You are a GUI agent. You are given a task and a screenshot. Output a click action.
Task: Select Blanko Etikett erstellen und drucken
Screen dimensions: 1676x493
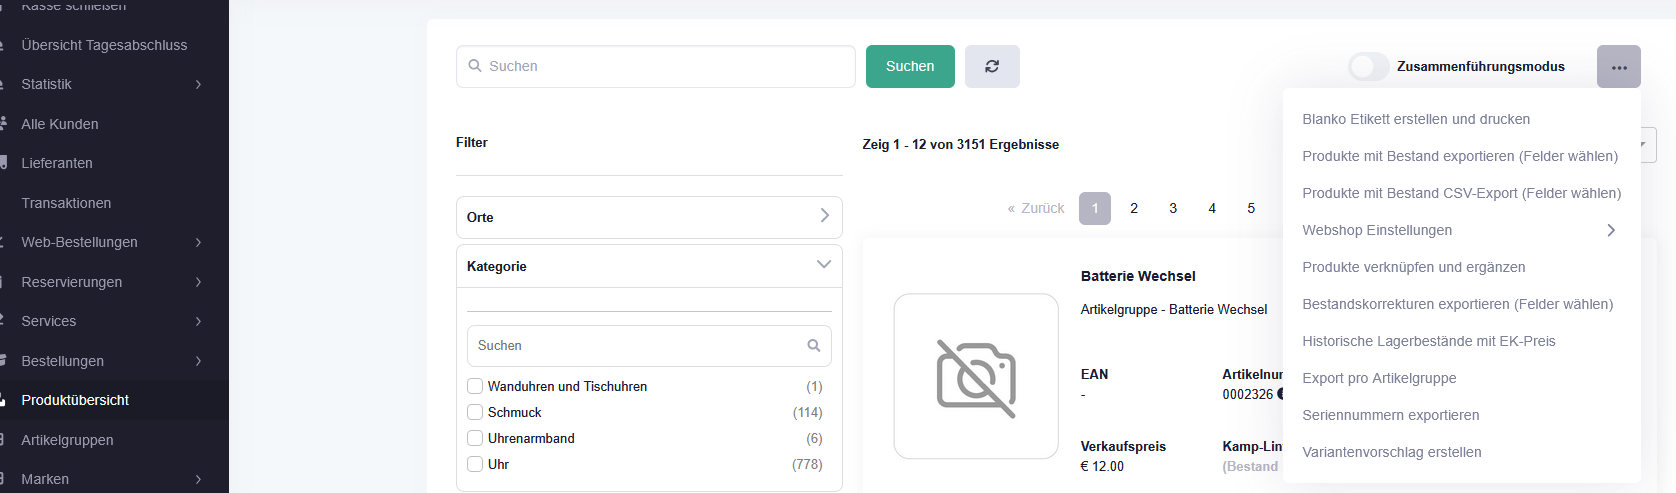(1415, 119)
